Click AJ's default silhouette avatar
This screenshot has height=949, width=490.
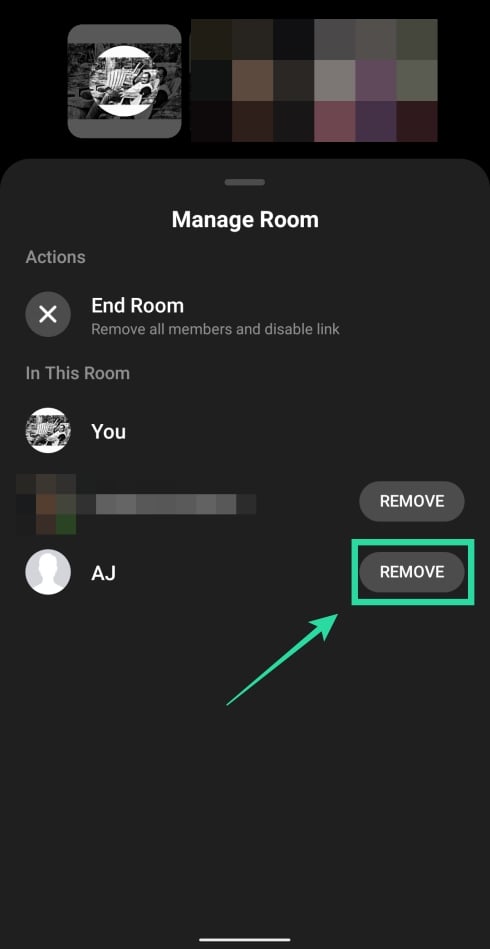click(x=48, y=572)
